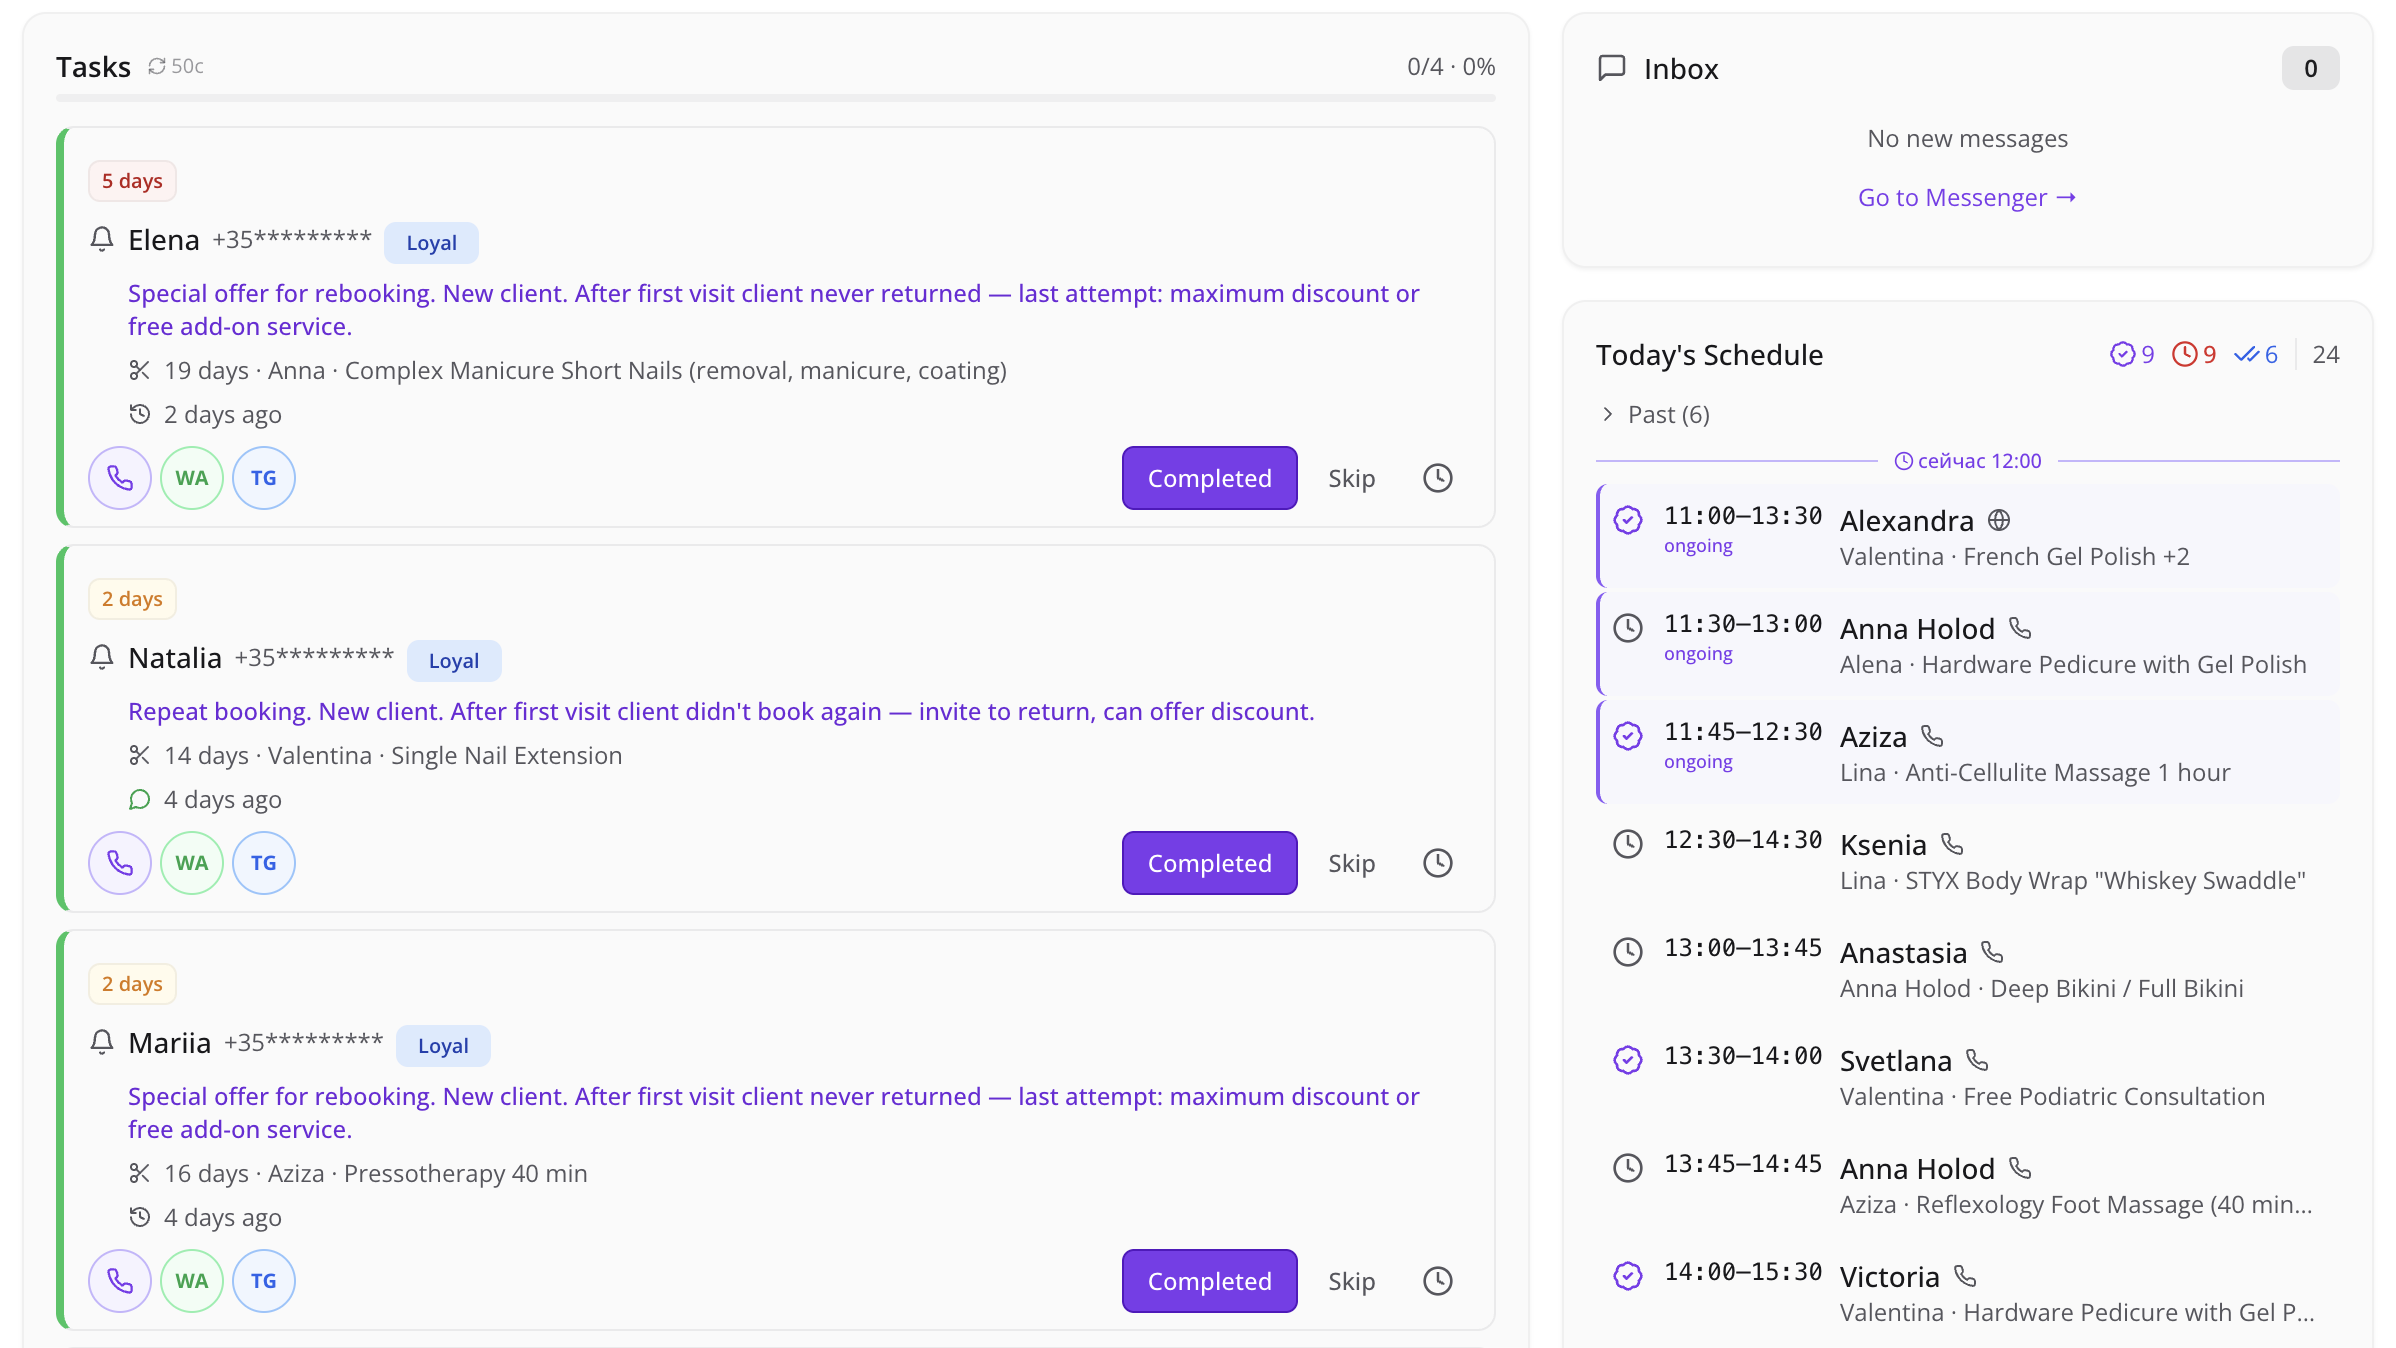2396x1348 pixels.
Task: Filter schedule by 6 done counter
Action: (x=2256, y=354)
